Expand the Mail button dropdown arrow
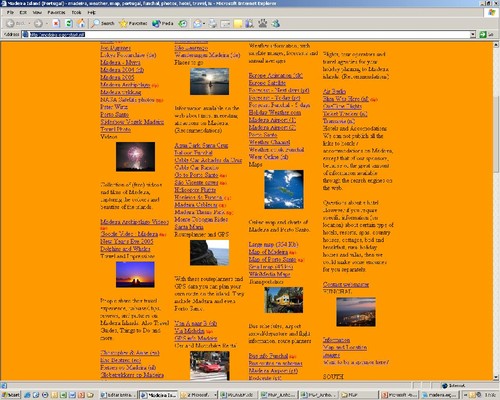The height and width of the screenshot is (400, 500). [x=204, y=23]
